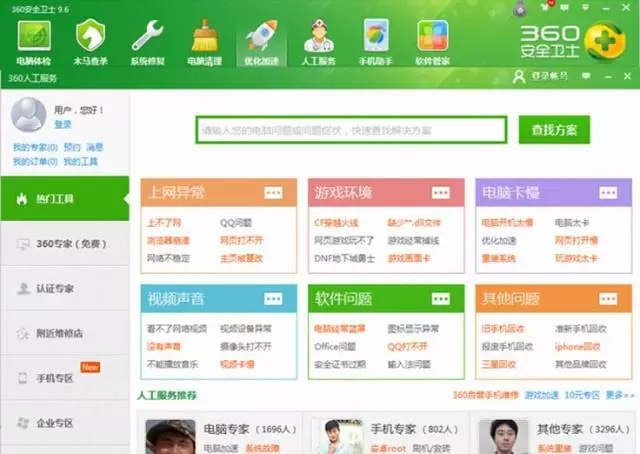Click the grey user avatar picture
This screenshot has width=640, height=454.
click(x=28, y=115)
